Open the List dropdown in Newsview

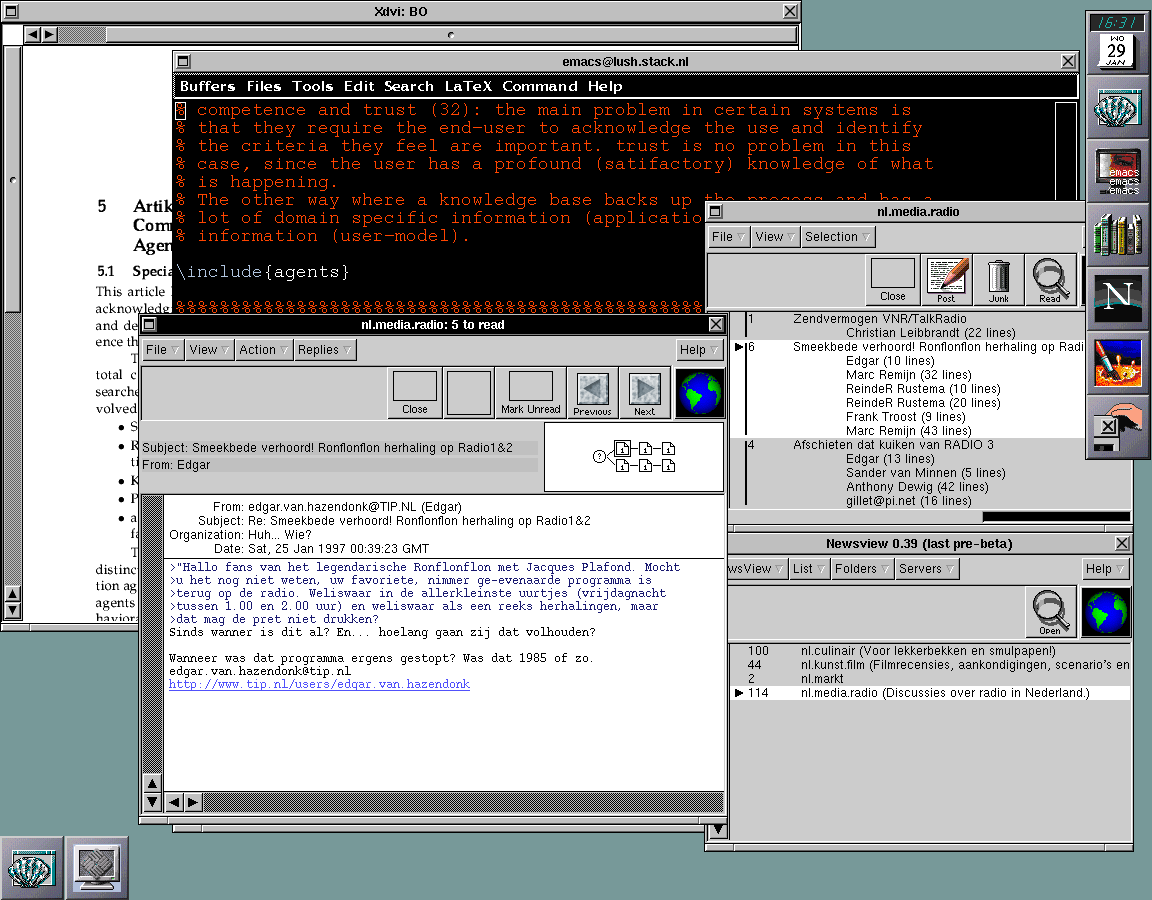tap(809, 569)
